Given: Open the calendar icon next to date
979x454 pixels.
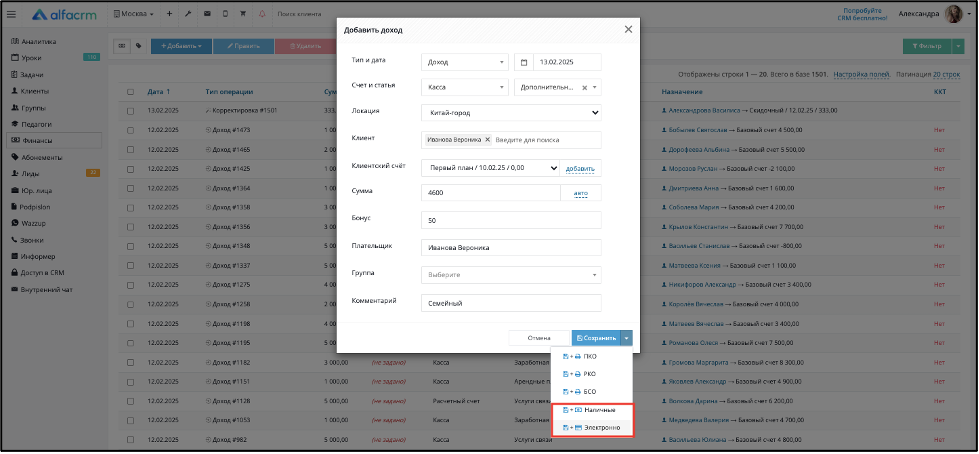Looking at the screenshot, I should (524, 62).
